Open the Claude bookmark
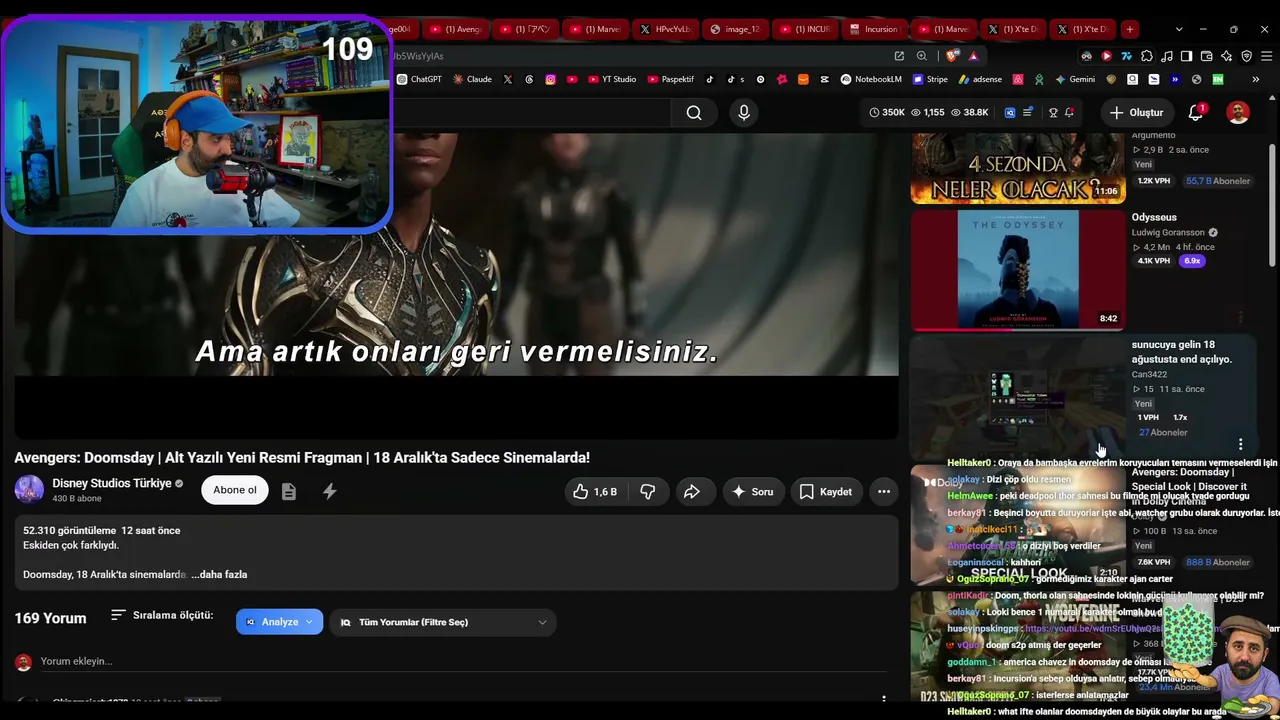 pyautogui.click(x=472, y=79)
